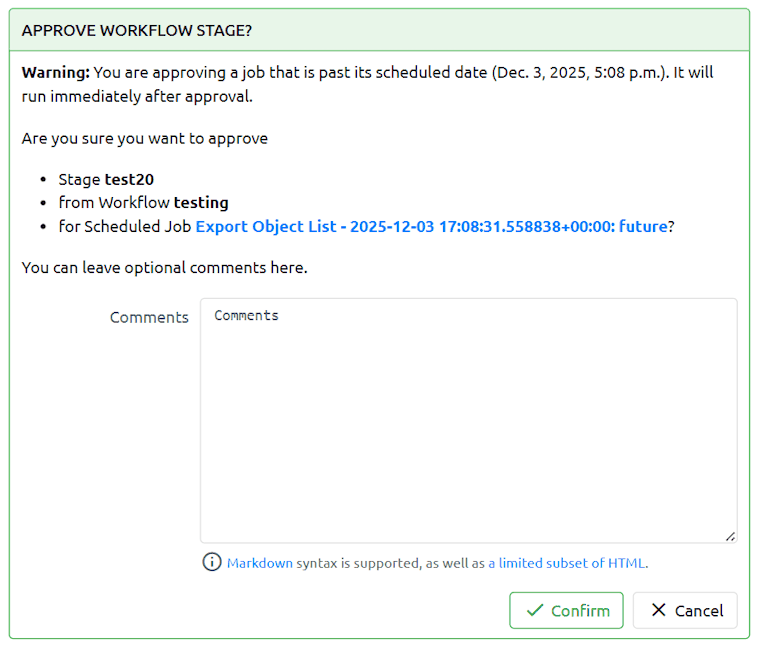
Task: Click the workflow name testing
Action: point(201,203)
